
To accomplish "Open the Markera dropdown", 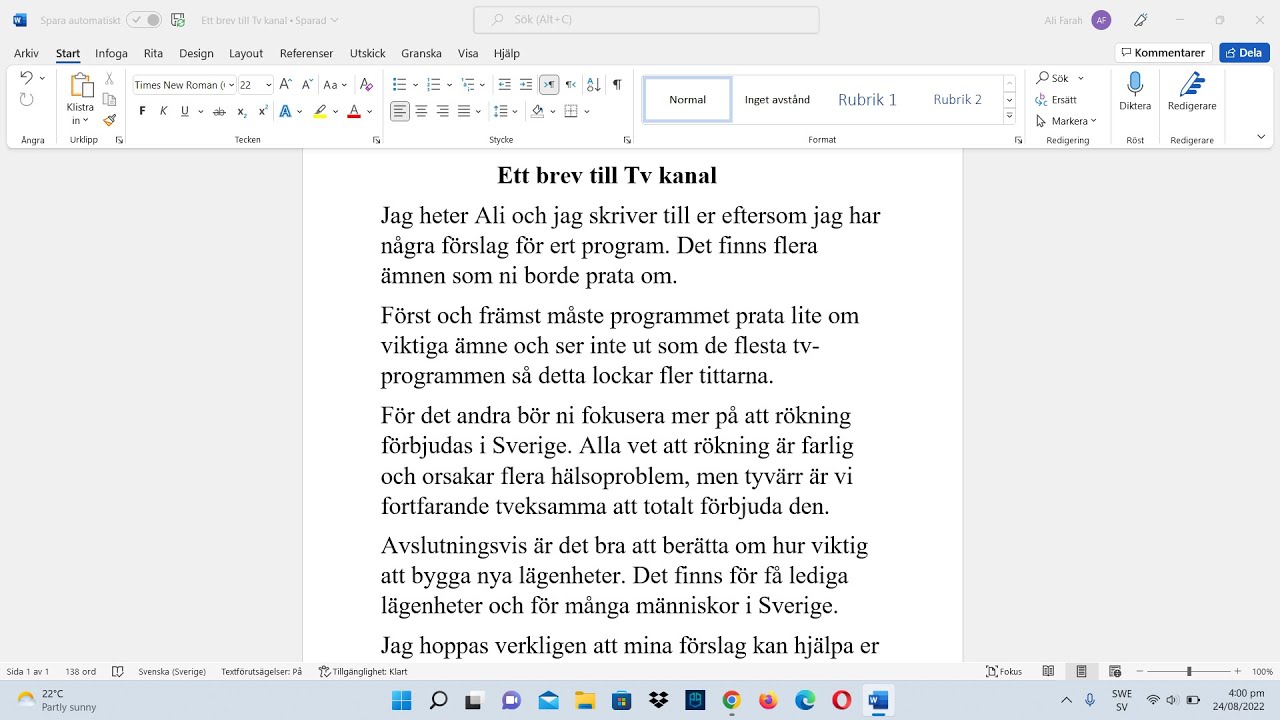I will (x=1066, y=121).
